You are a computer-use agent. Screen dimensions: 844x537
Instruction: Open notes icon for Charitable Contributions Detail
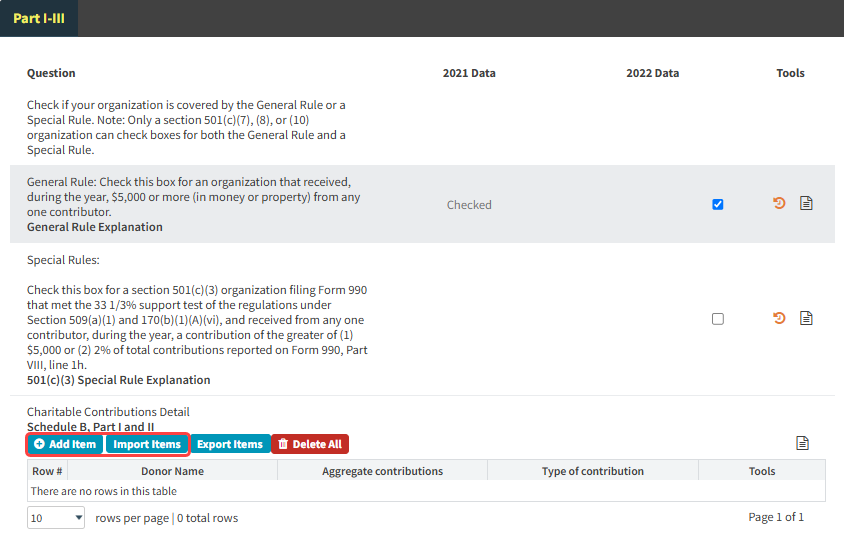802,444
